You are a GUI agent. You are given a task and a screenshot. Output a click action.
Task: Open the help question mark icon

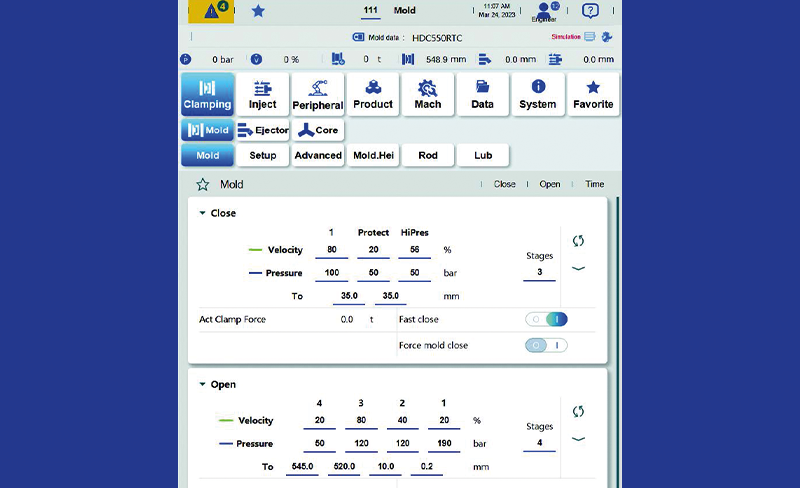[x=590, y=11]
